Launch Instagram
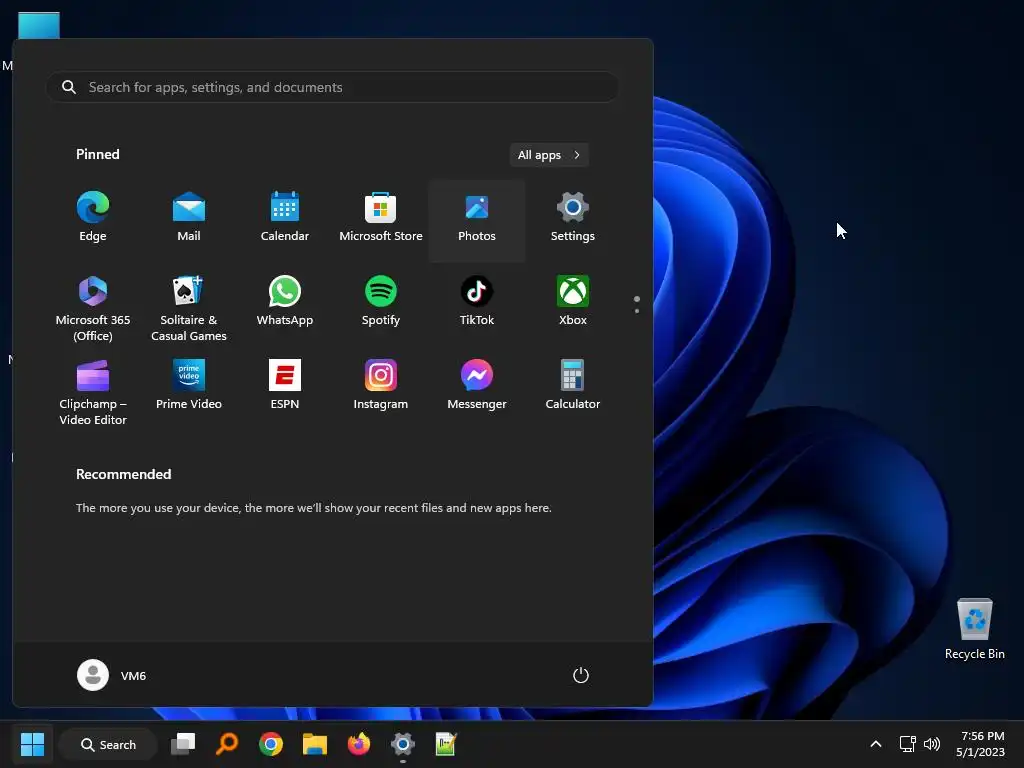This screenshot has width=1024, height=768. [381, 385]
